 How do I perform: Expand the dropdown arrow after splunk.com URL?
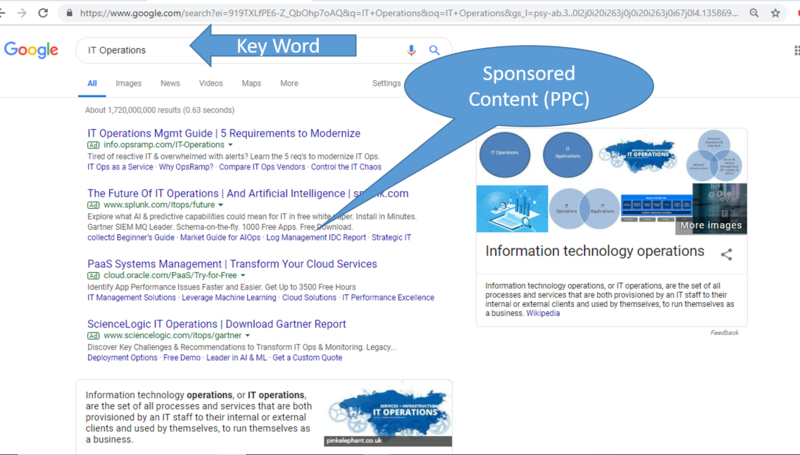click(x=221, y=205)
